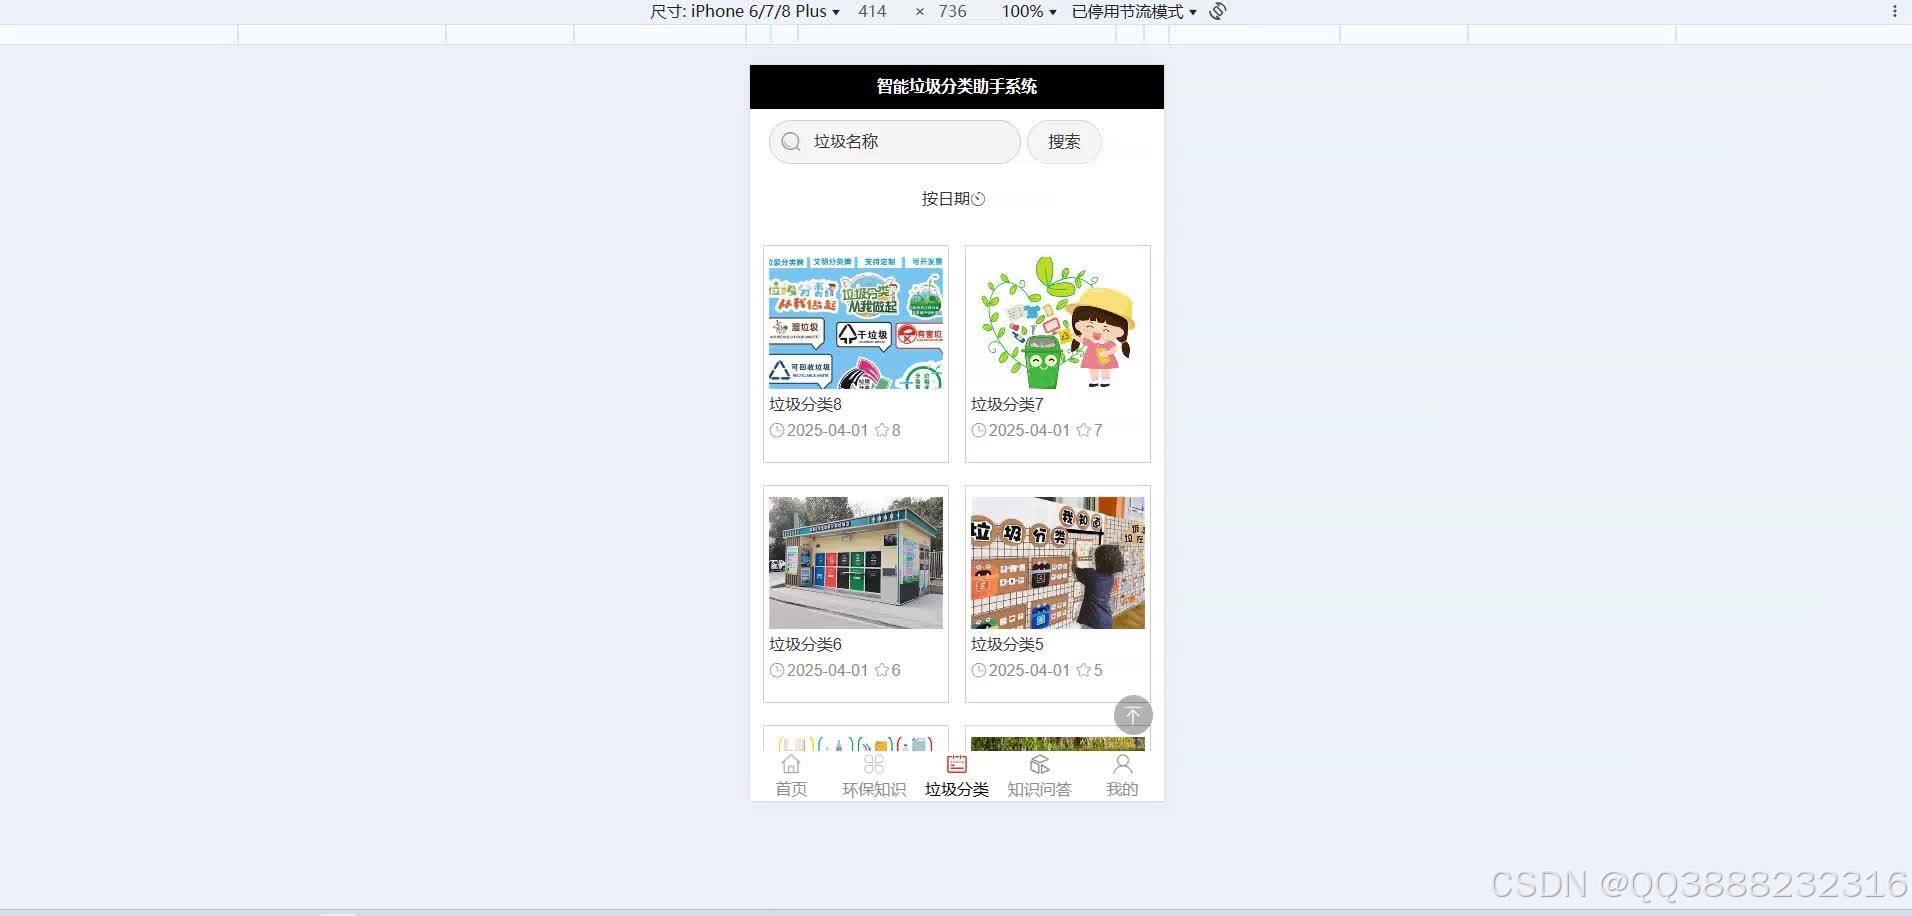Toggle the star rating on 垃圾分类8
1912x916 pixels.
883,430
